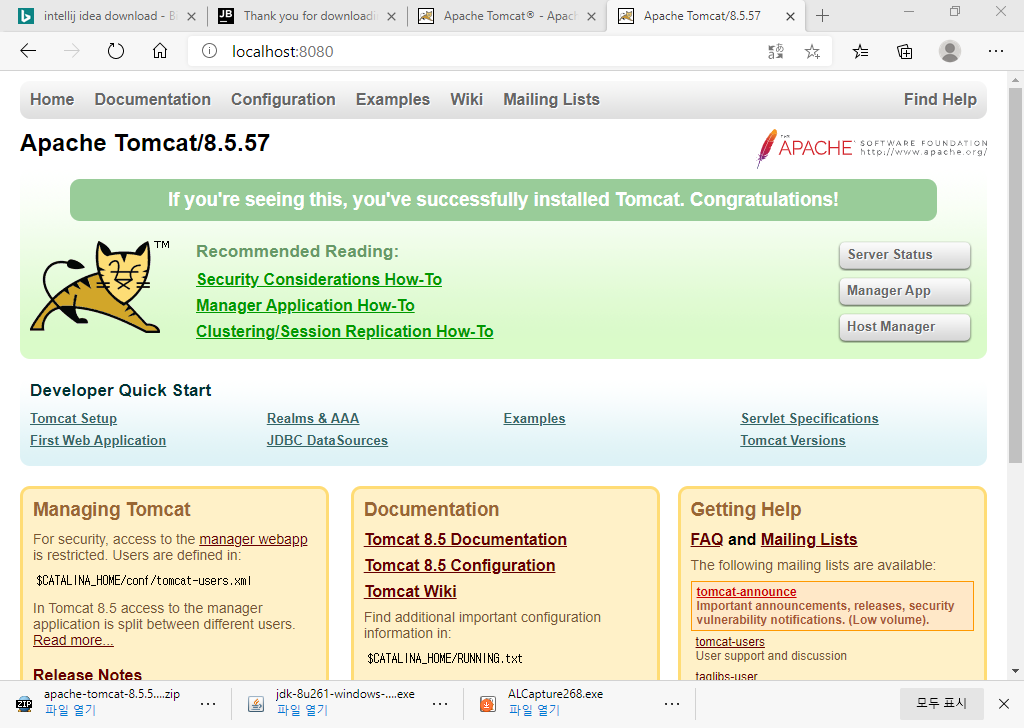The height and width of the screenshot is (728, 1024).
Task: Open Tomcat 8.5 Configuration link
Action: point(460,565)
